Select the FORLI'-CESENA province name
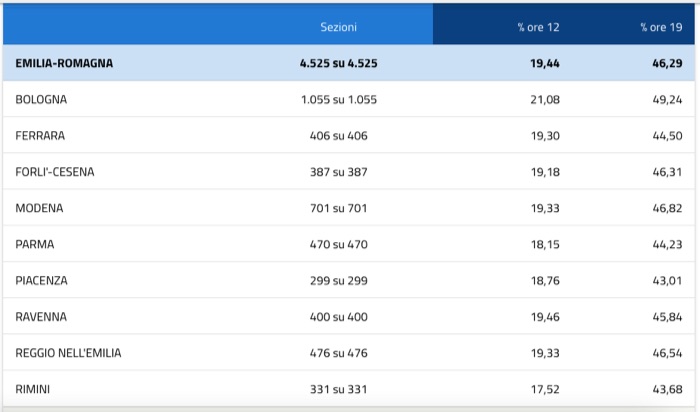This screenshot has height=412, width=700. tap(55, 172)
